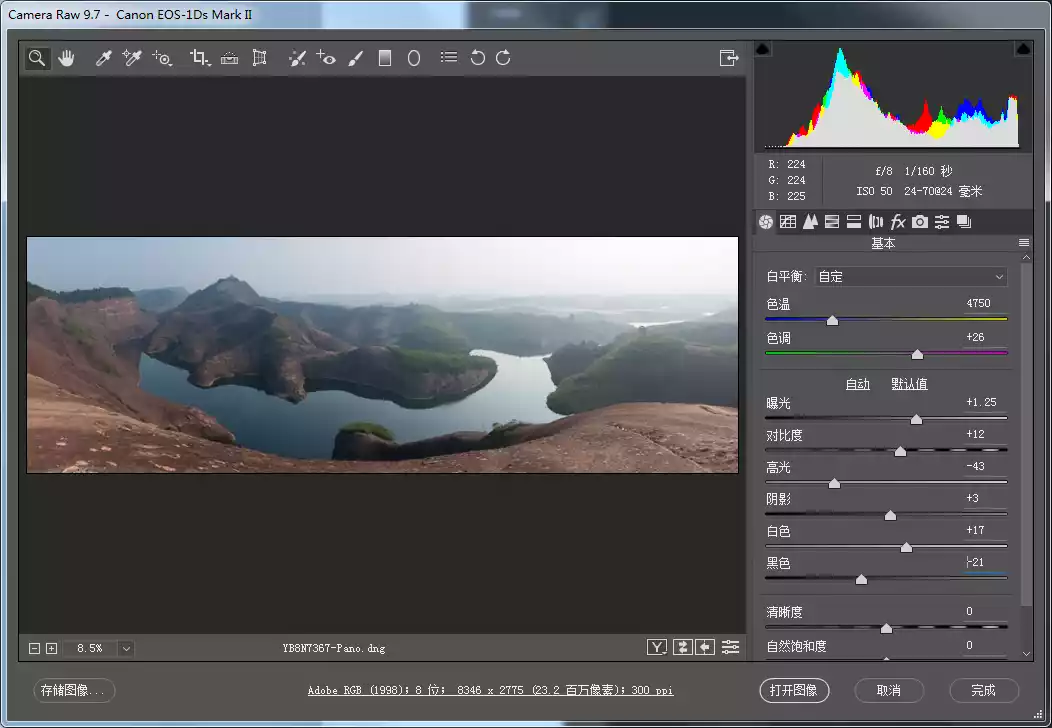Click the 打开图像 button

(x=794, y=690)
